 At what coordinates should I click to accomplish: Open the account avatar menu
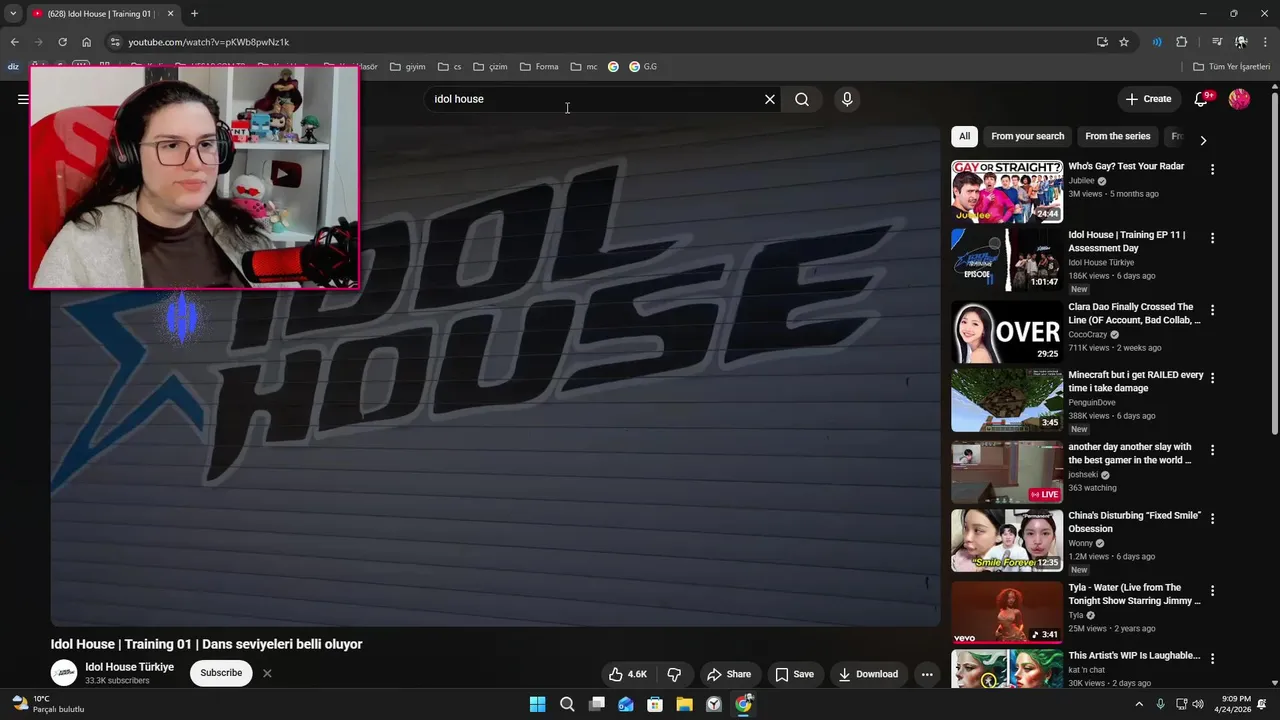(1239, 99)
